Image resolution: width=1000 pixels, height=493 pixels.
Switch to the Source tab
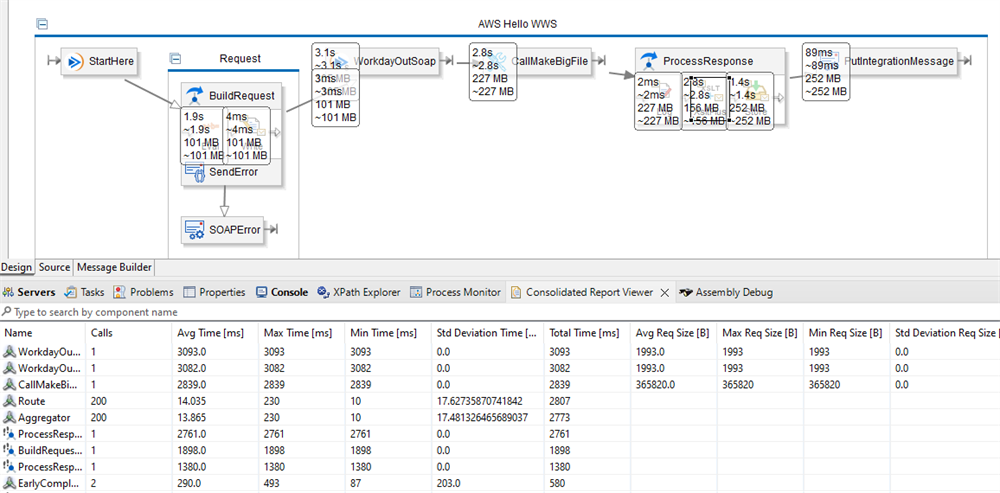[54, 267]
